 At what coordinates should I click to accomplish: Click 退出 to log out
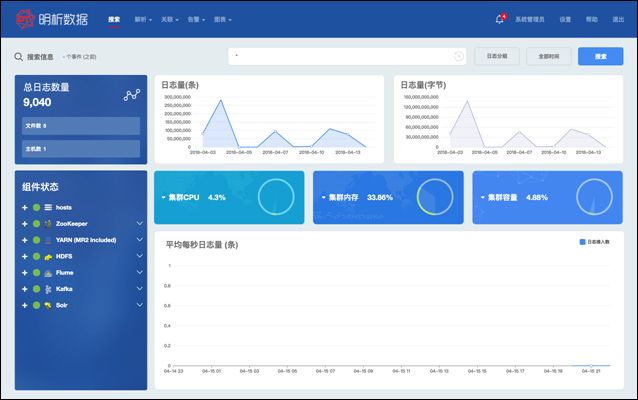tap(618, 20)
